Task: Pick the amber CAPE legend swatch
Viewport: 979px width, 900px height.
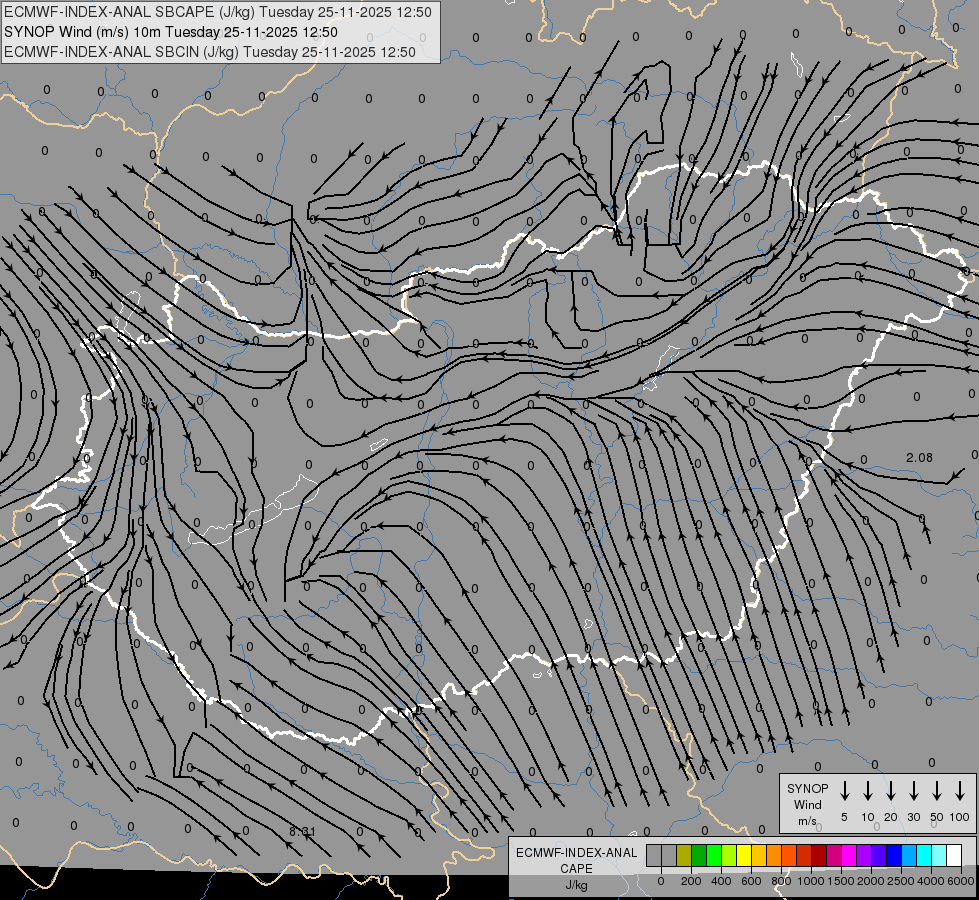Action: click(759, 855)
